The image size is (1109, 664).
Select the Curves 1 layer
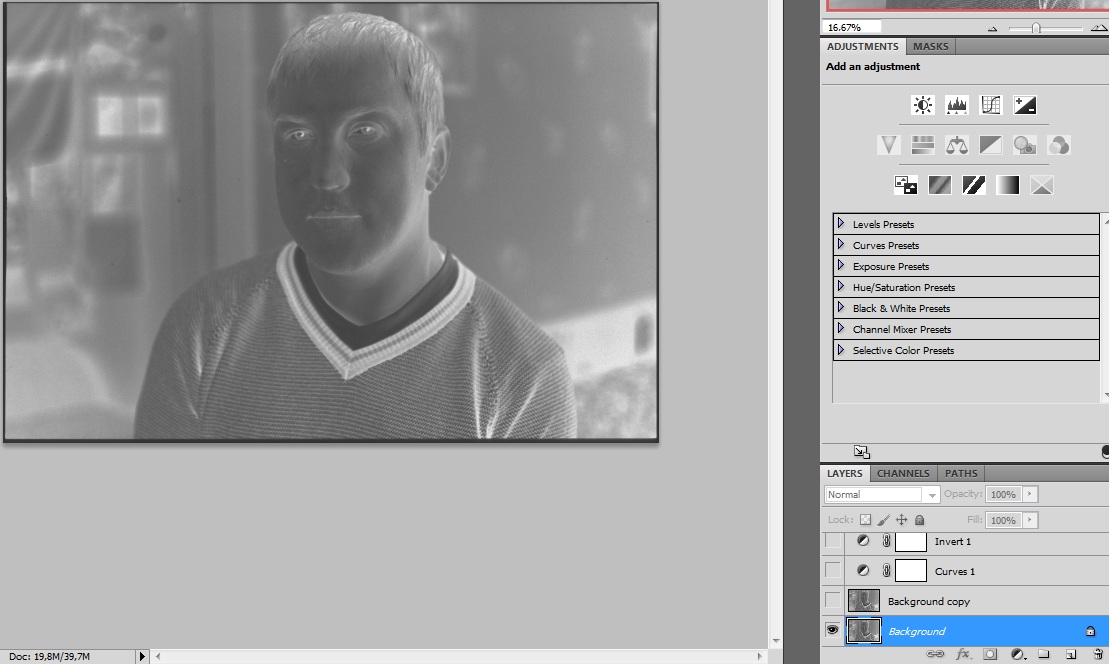[x=954, y=572]
